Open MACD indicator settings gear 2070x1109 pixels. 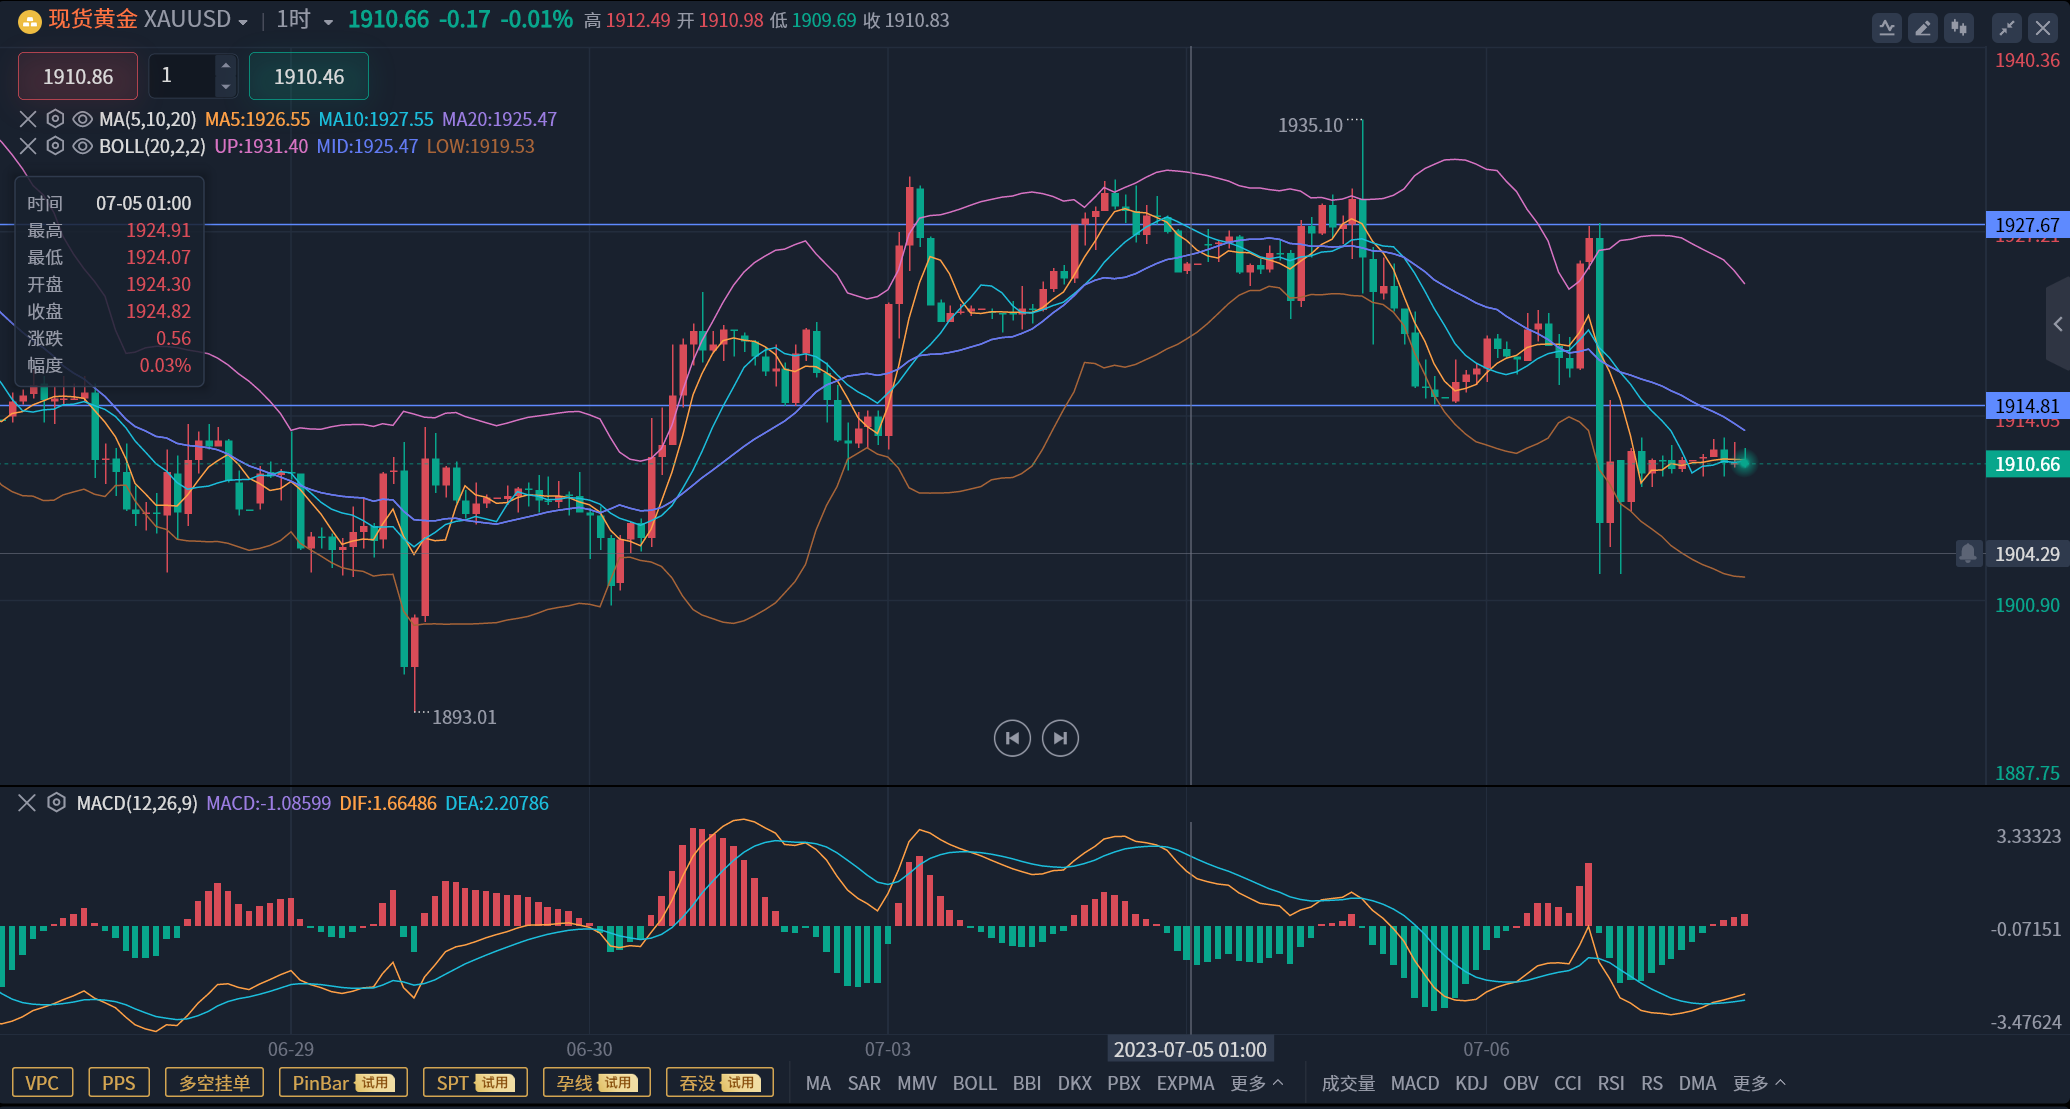pos(56,803)
